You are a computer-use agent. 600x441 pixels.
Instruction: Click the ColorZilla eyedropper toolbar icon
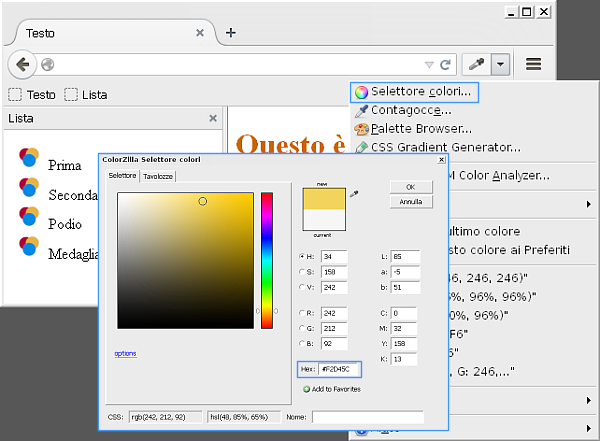(479, 64)
